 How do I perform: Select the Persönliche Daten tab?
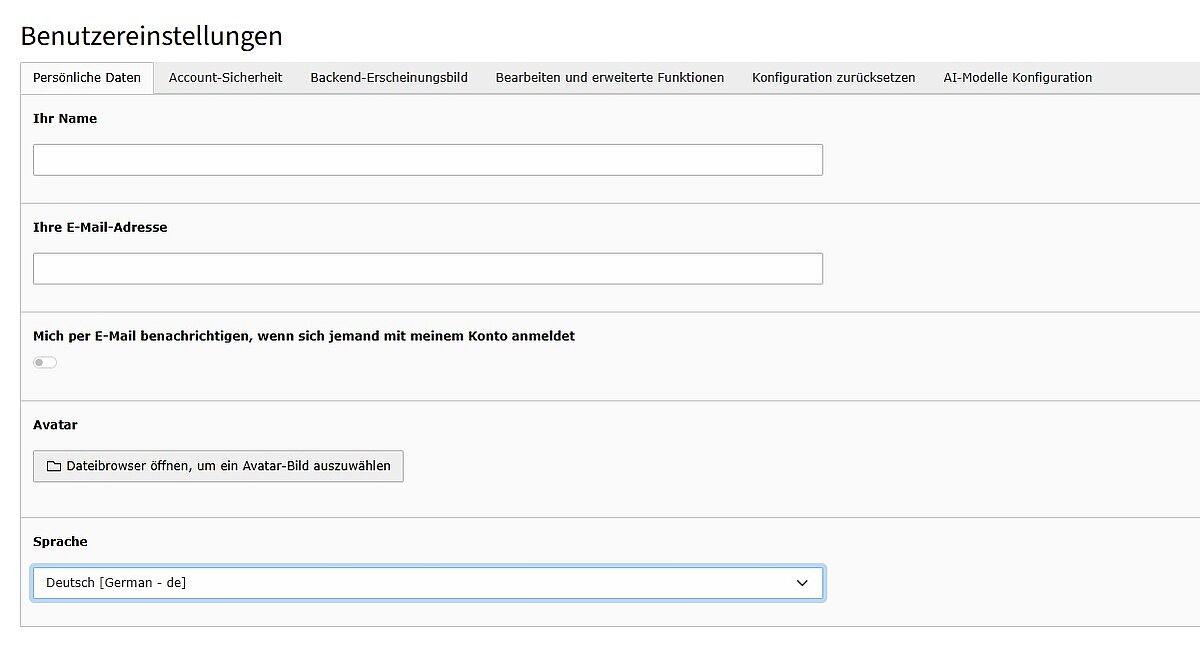(86, 77)
